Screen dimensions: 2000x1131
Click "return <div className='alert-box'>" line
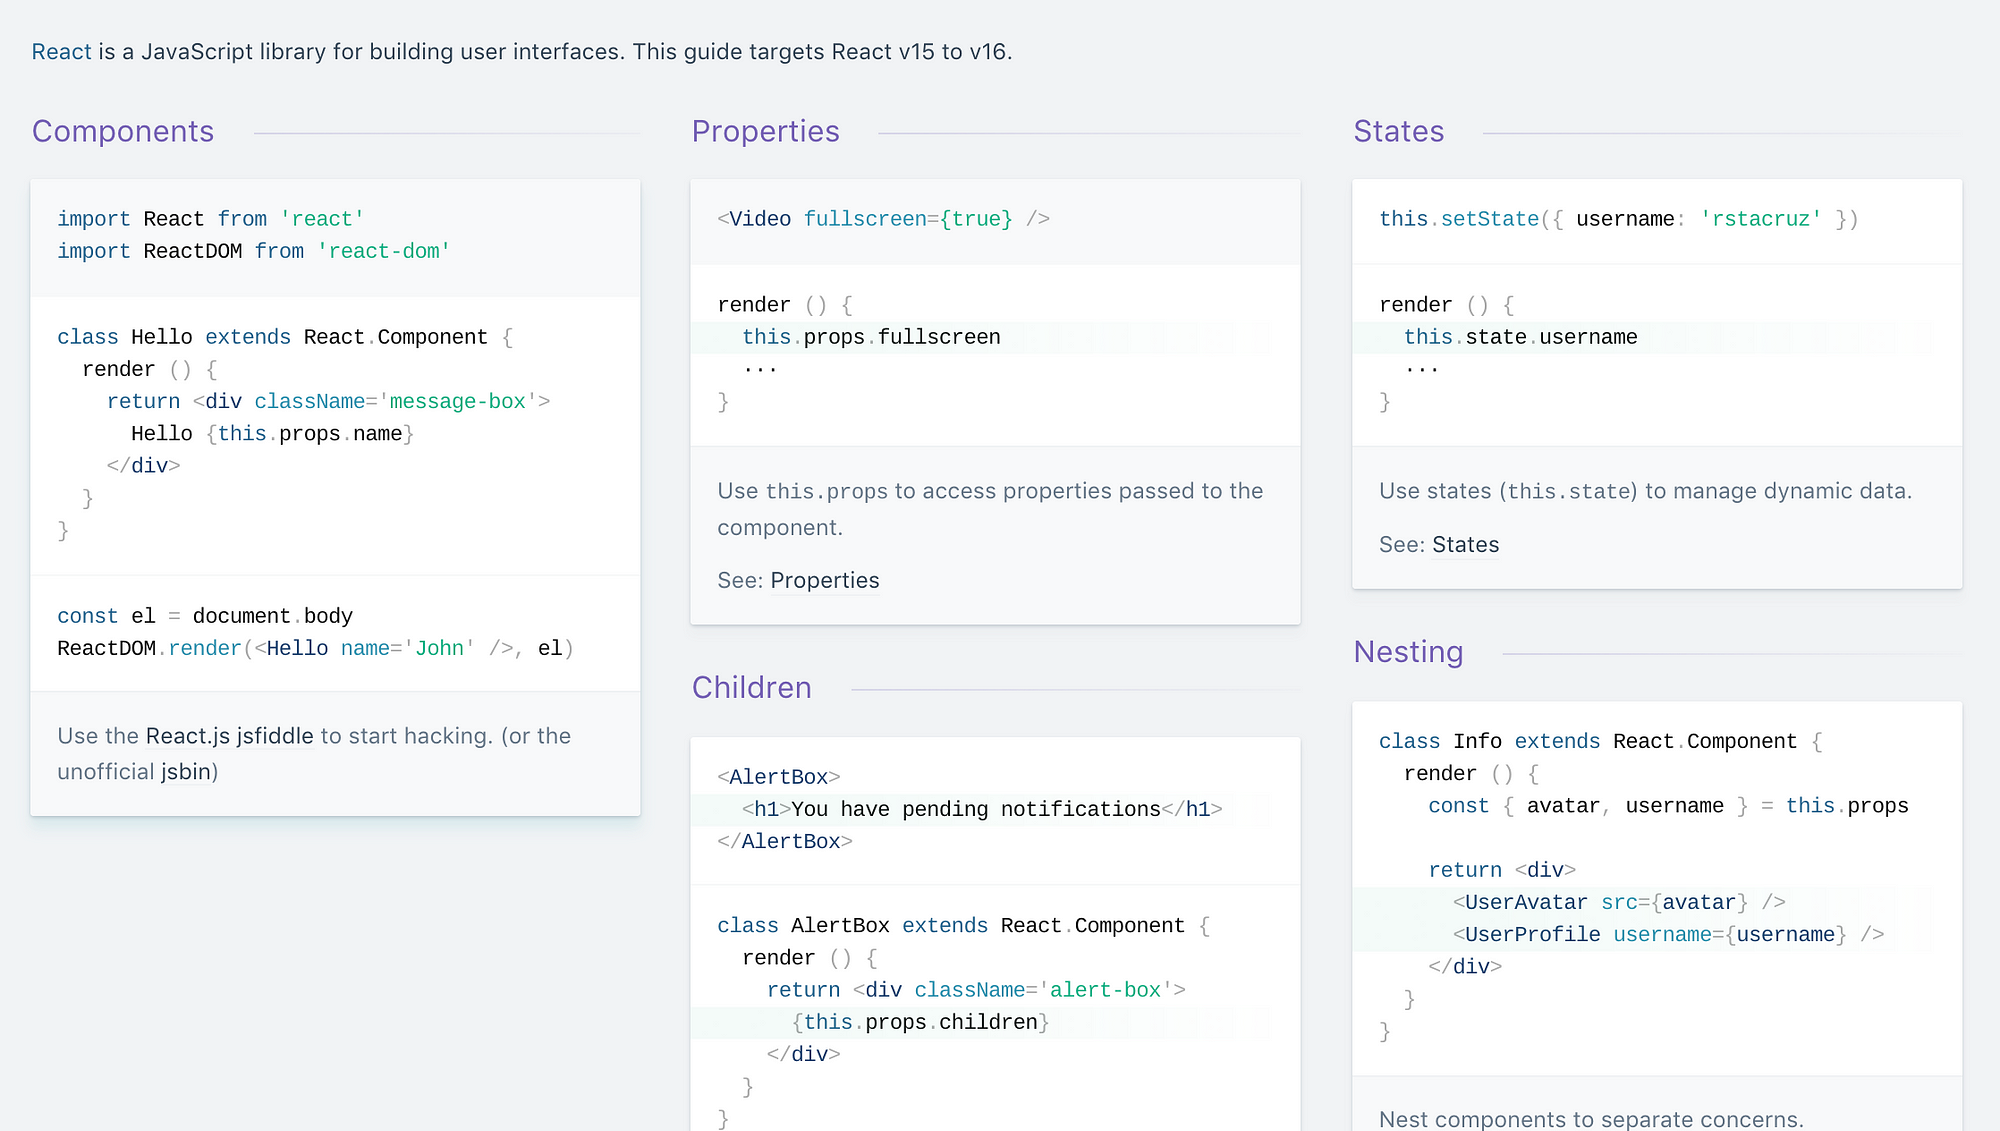(976, 990)
